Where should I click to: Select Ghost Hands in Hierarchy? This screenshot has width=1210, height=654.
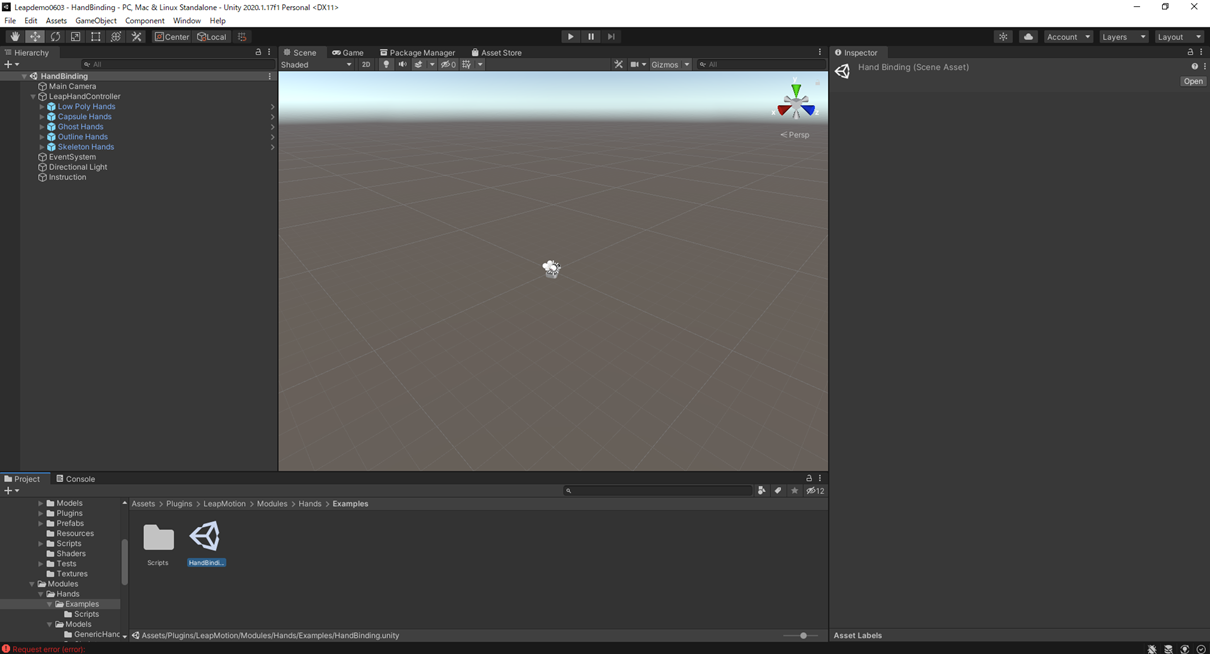80,127
